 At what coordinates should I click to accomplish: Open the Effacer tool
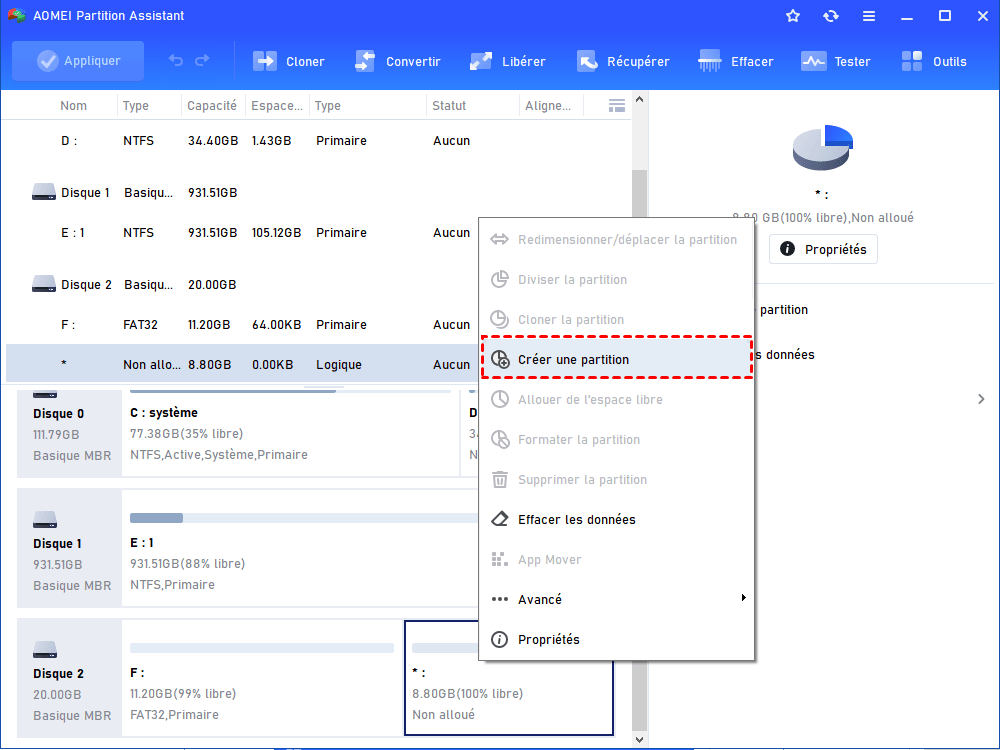735,61
